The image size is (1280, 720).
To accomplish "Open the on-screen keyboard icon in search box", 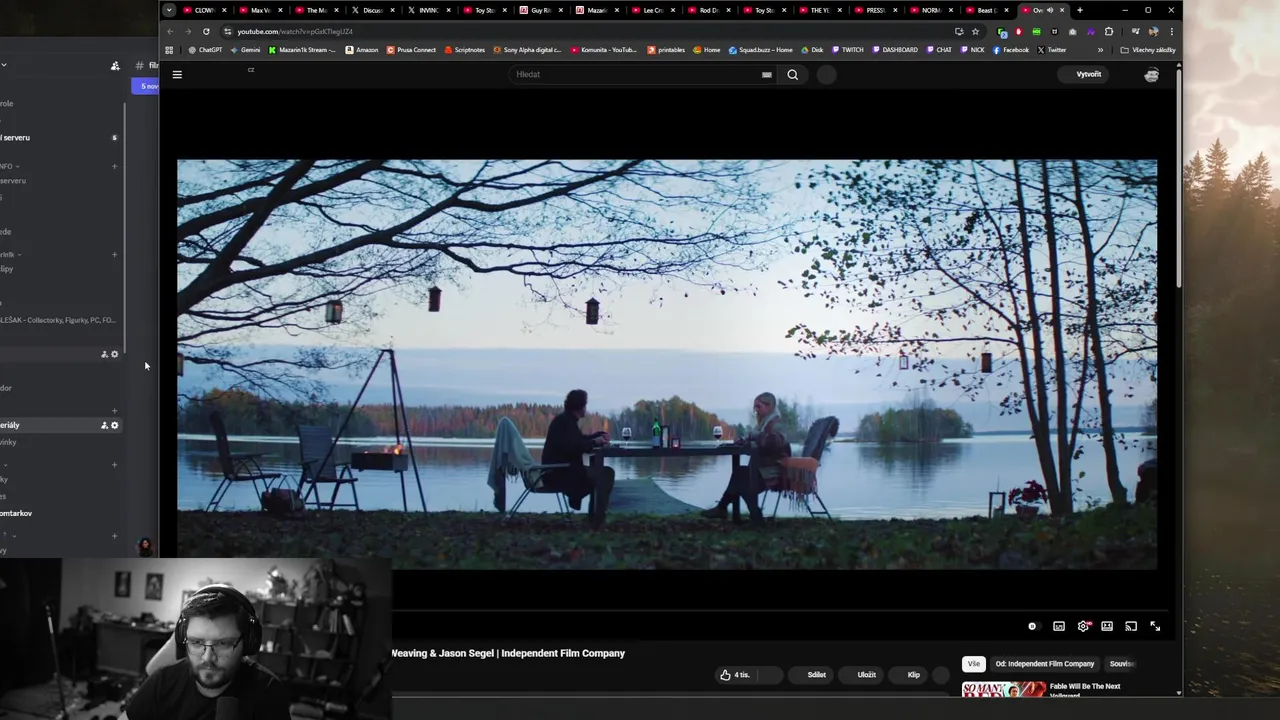I will point(767,74).
